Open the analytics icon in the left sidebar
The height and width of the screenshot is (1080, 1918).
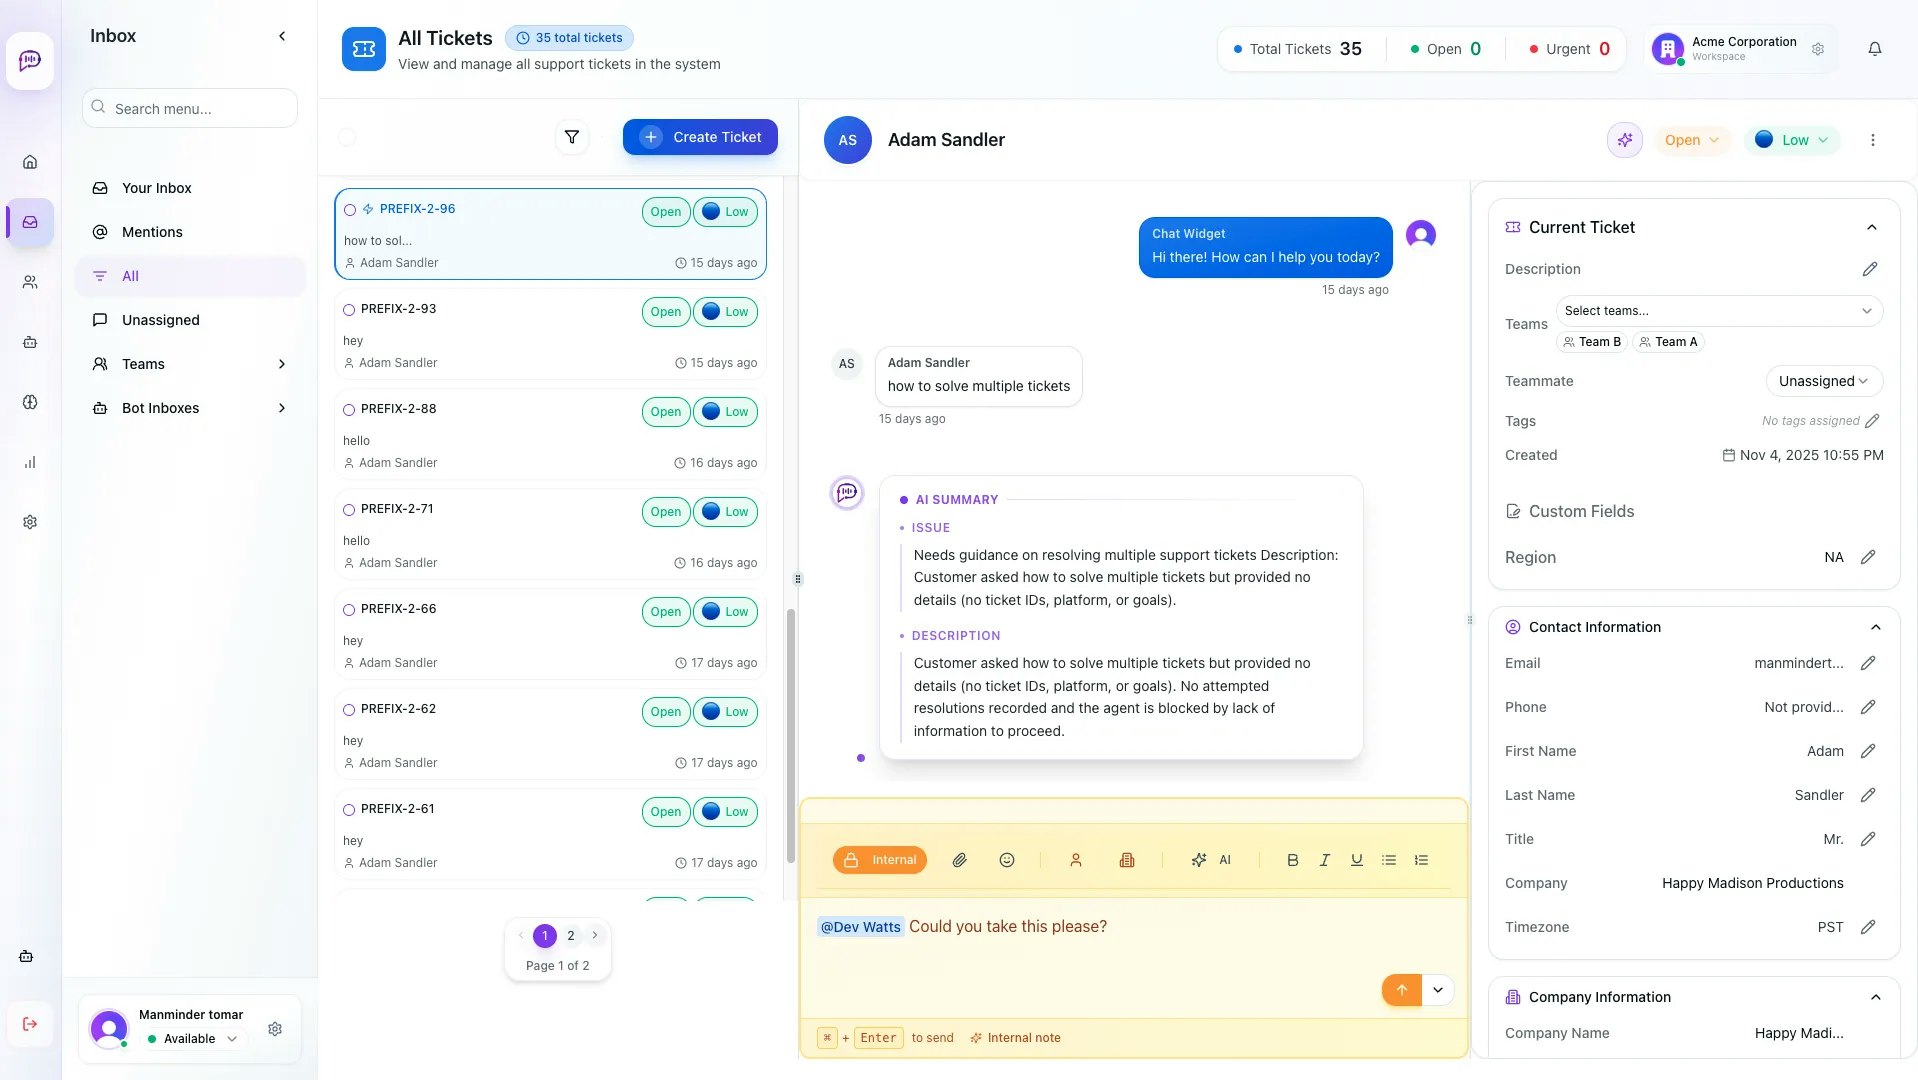click(30, 462)
